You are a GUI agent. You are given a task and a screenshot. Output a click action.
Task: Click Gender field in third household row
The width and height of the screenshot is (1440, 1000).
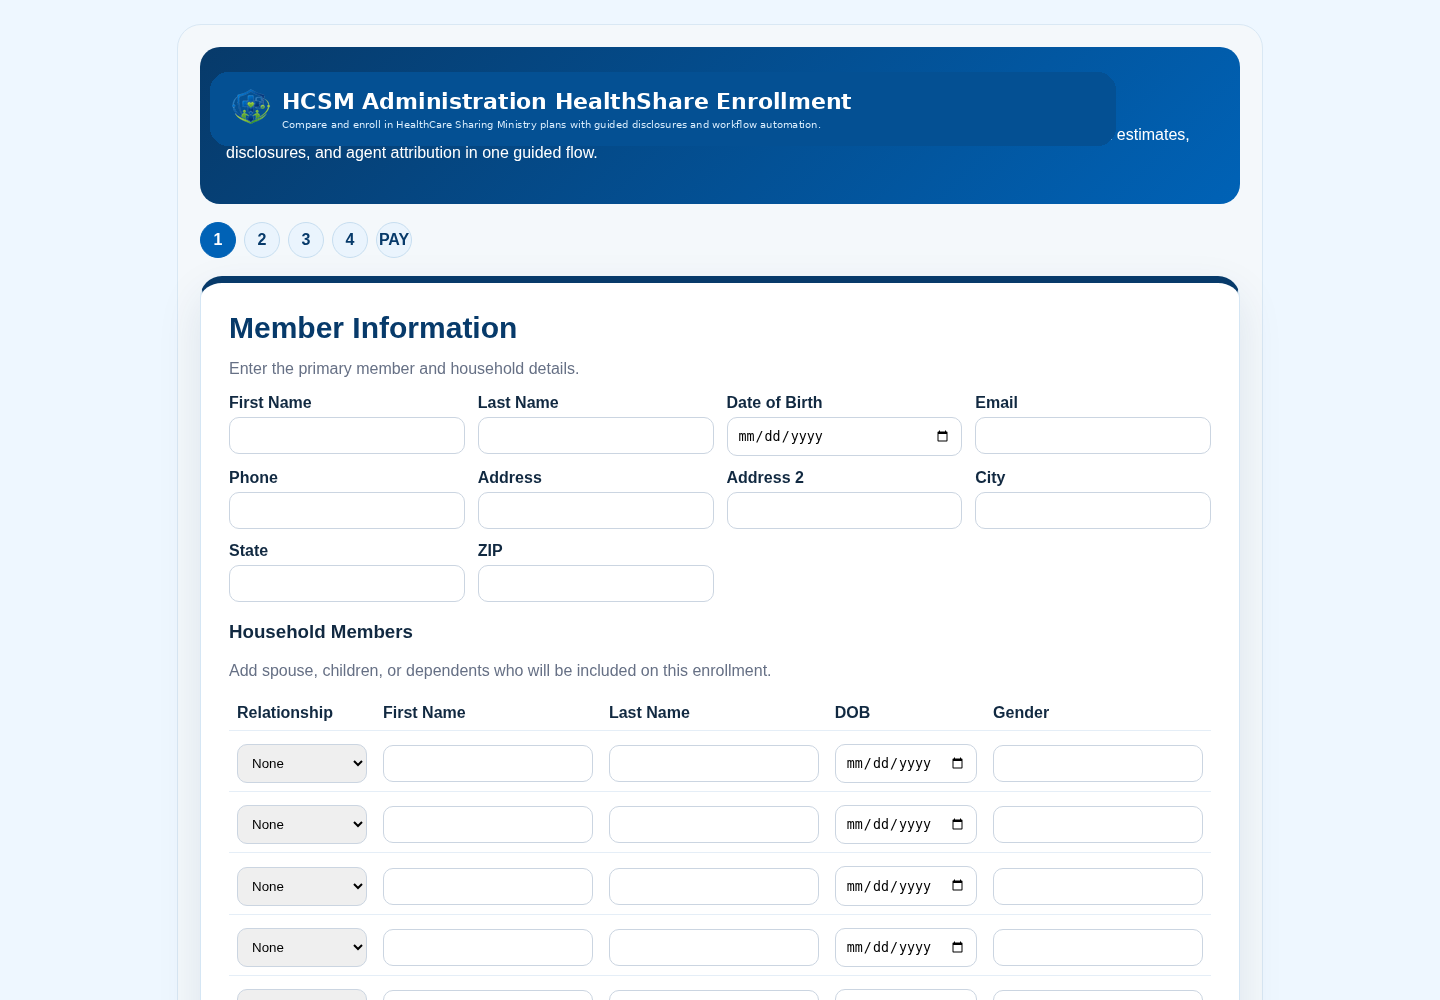1098,887
